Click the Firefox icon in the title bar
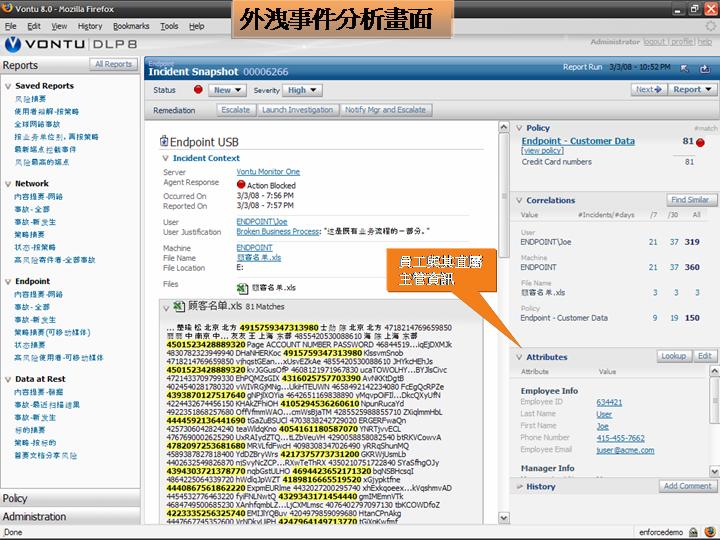This screenshot has width=720, height=540. point(7,8)
